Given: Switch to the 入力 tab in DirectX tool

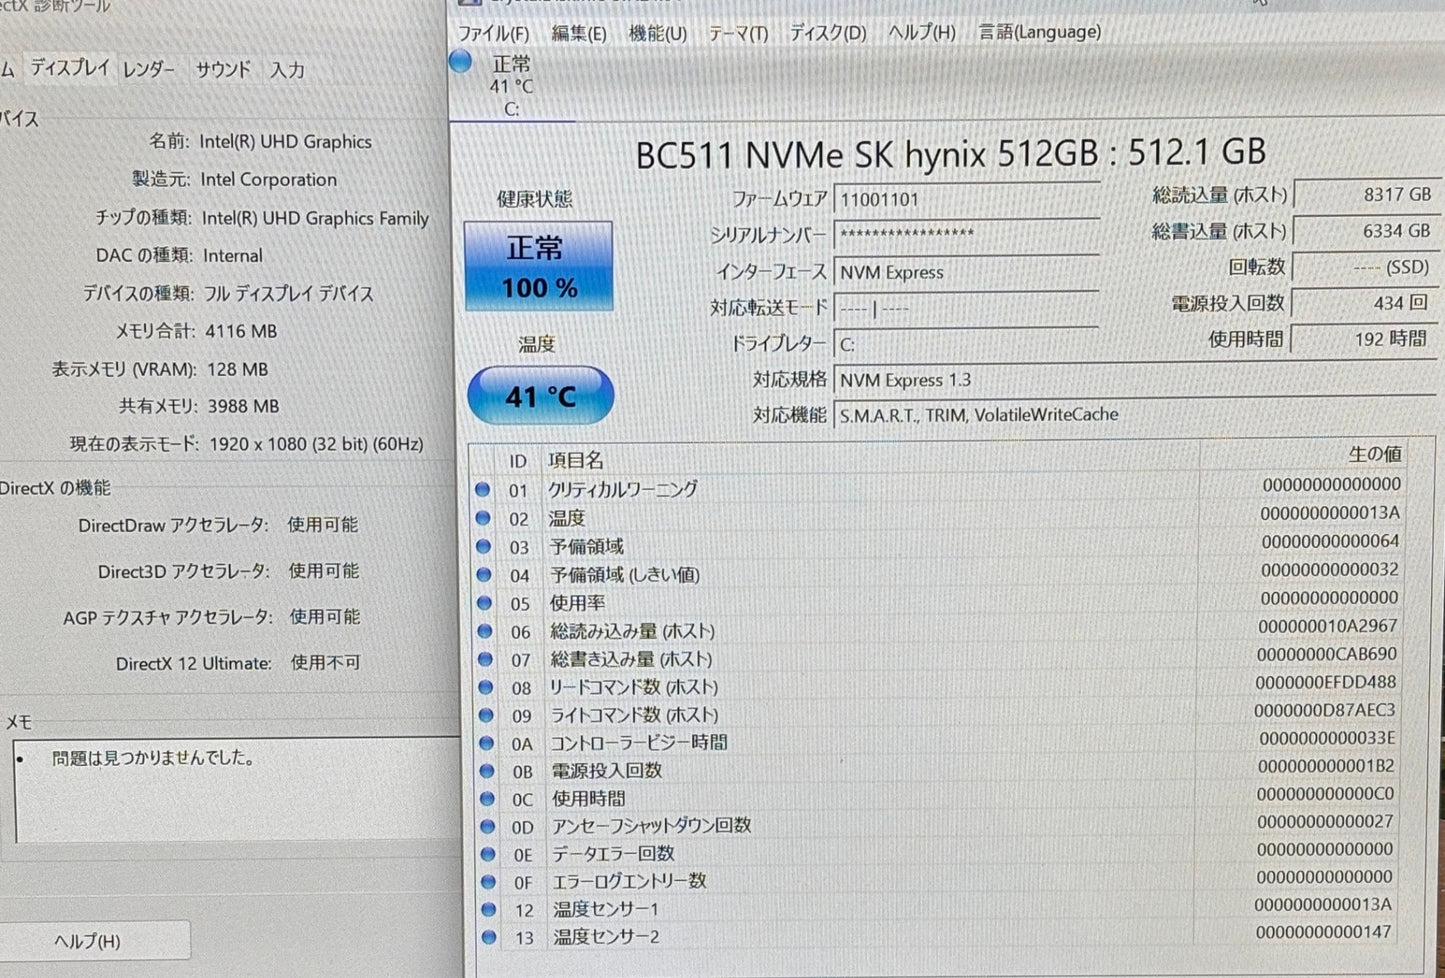Looking at the screenshot, I should (x=287, y=70).
